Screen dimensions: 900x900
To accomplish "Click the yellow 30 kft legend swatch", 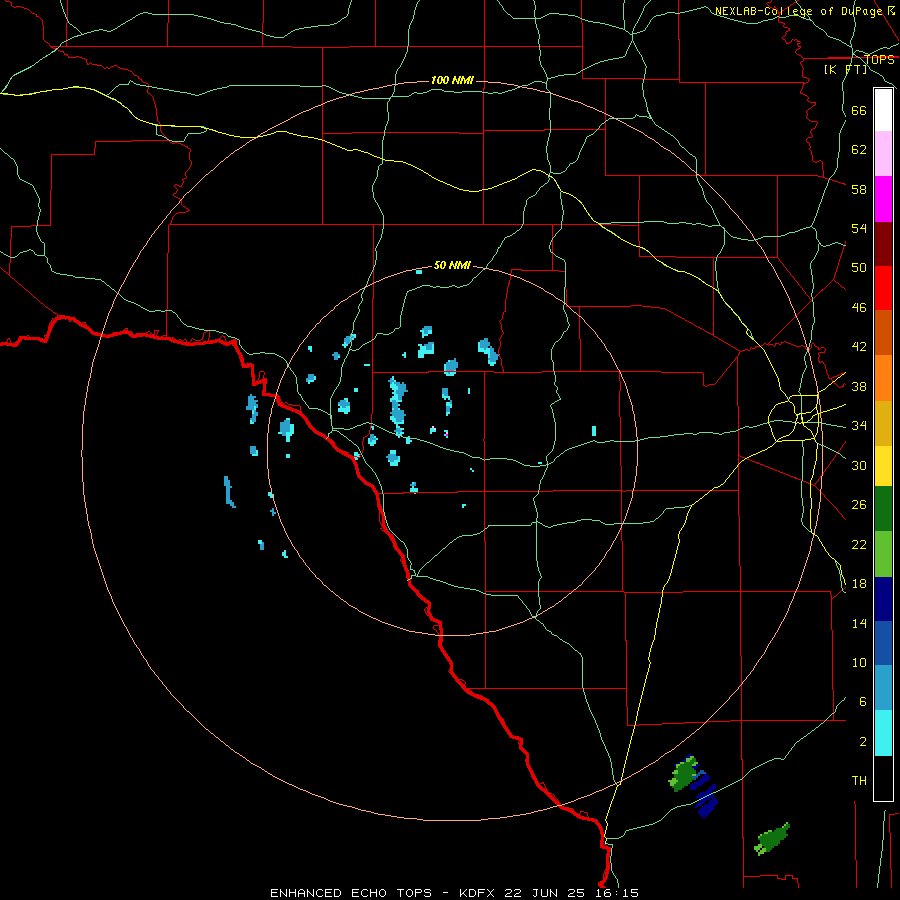I will [883, 466].
